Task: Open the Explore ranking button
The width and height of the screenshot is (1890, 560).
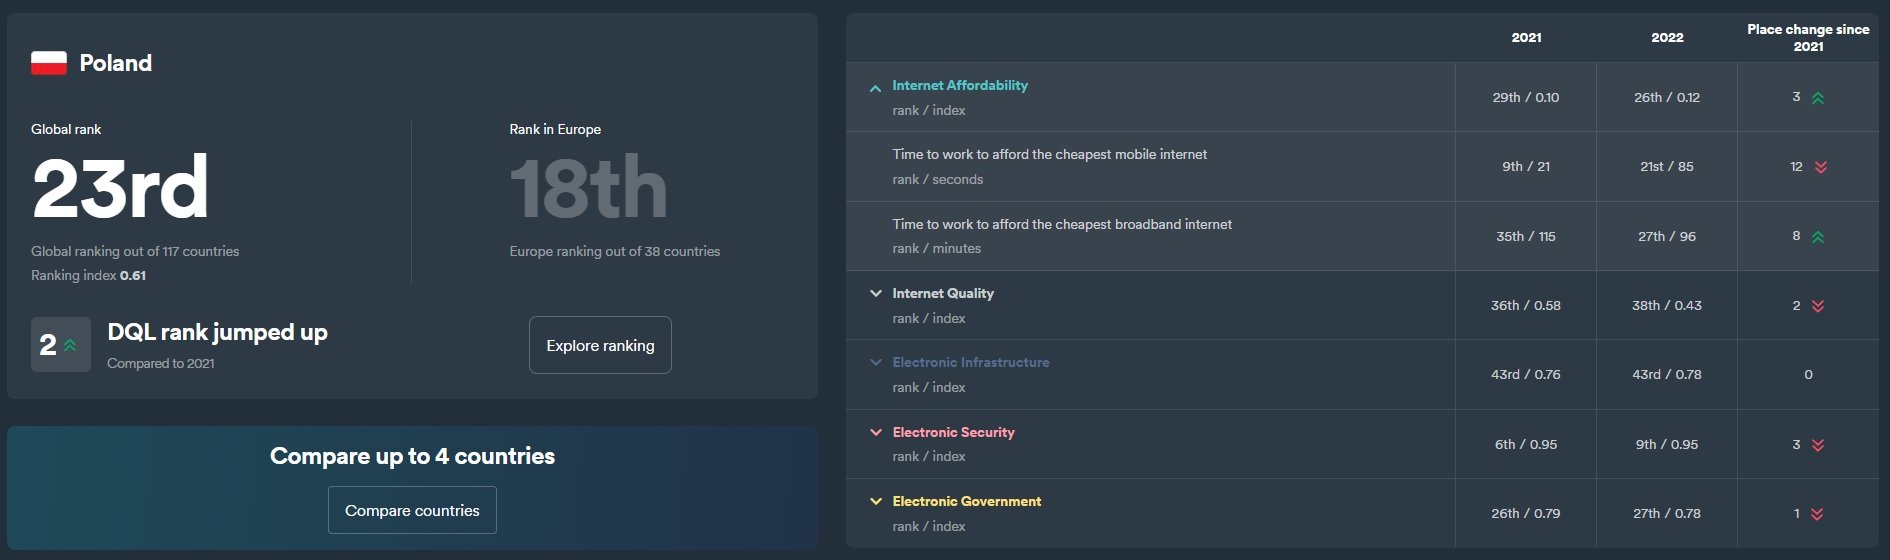Action: click(600, 345)
